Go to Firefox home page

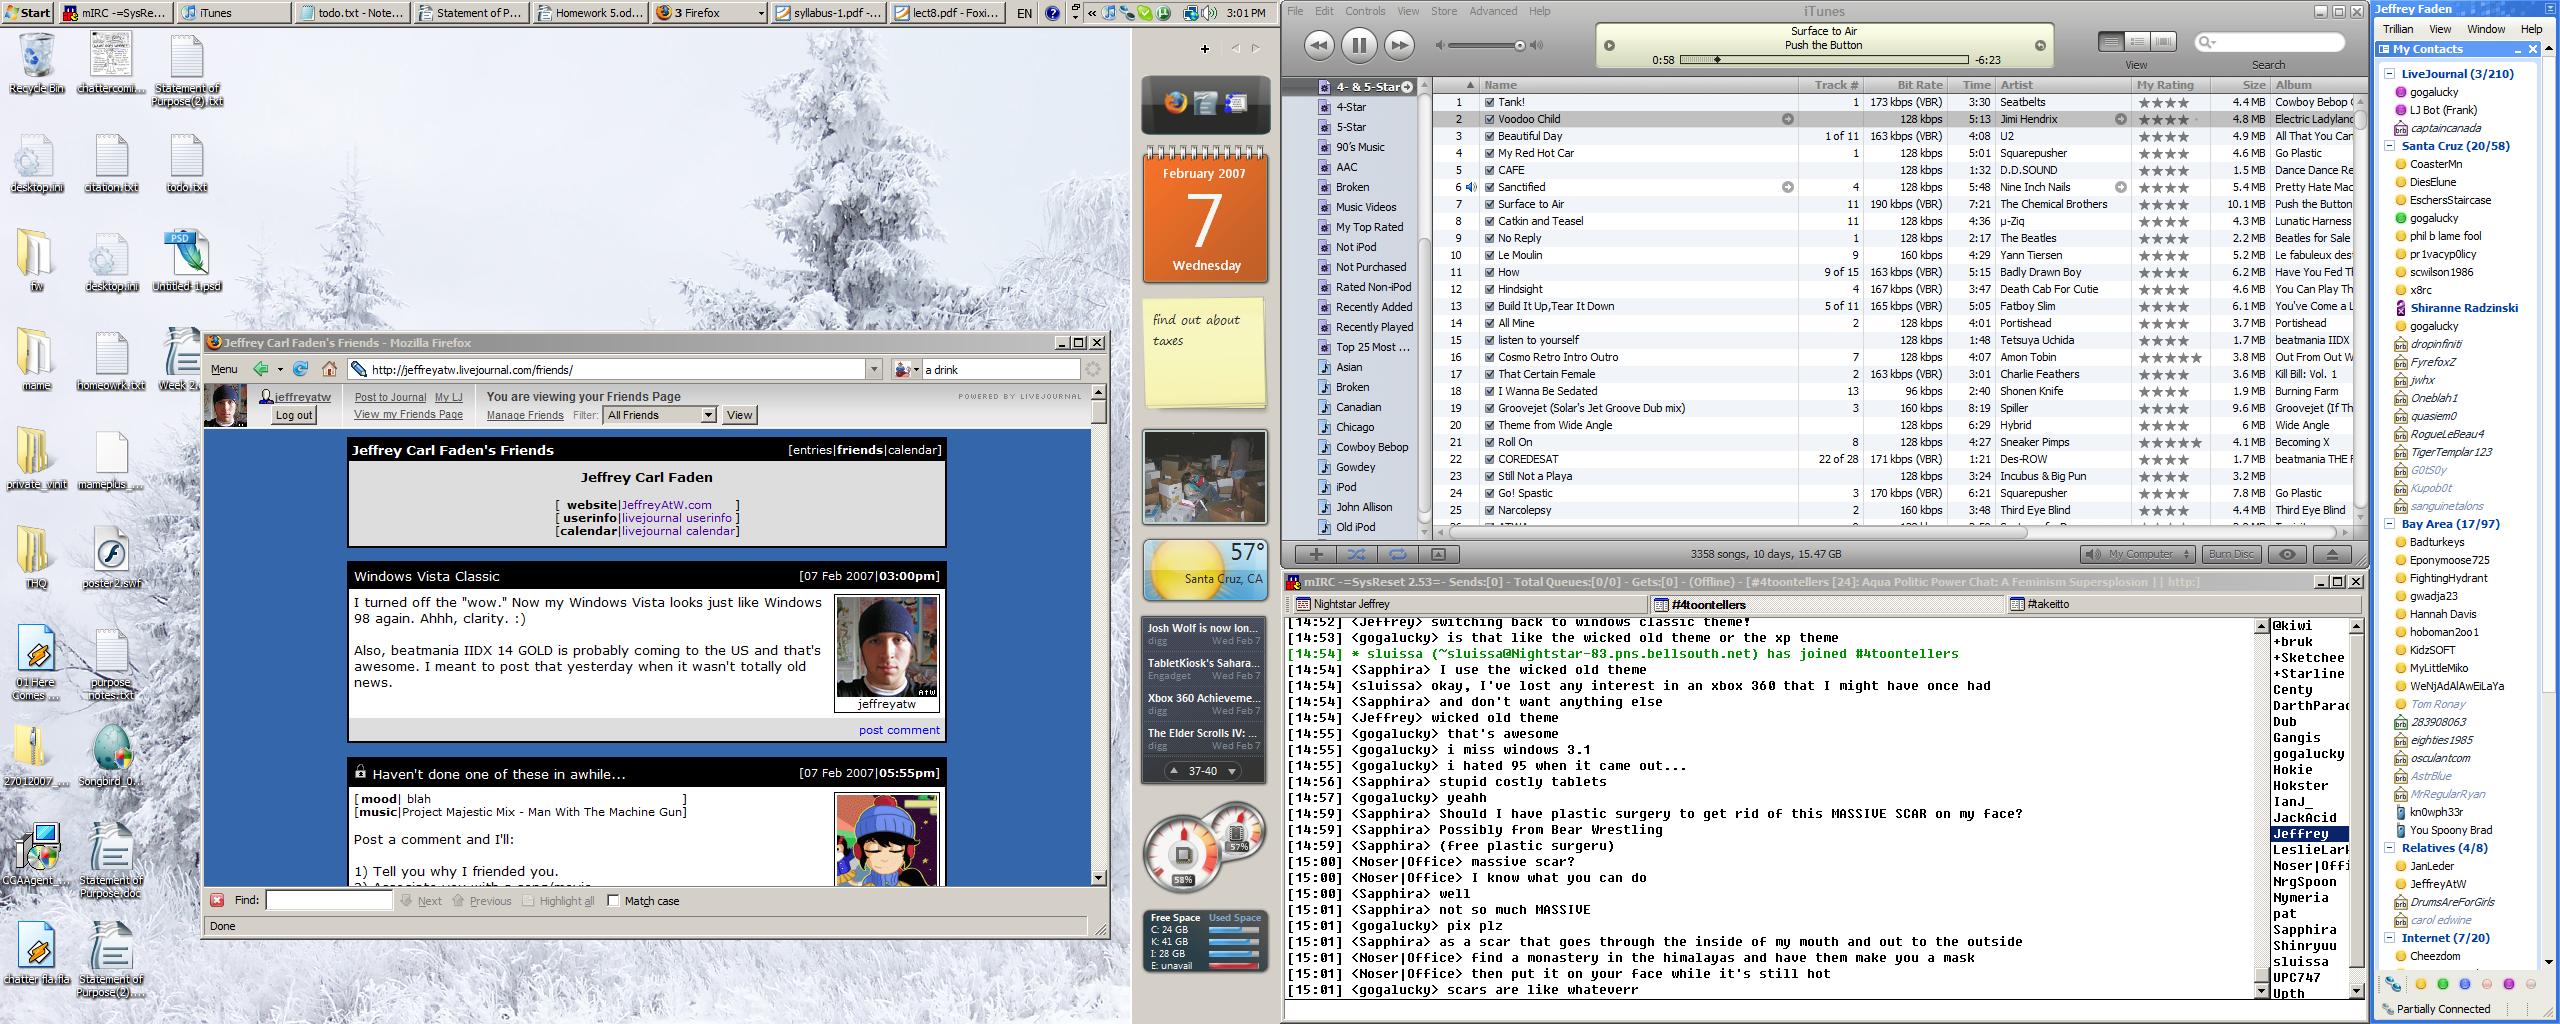(329, 369)
